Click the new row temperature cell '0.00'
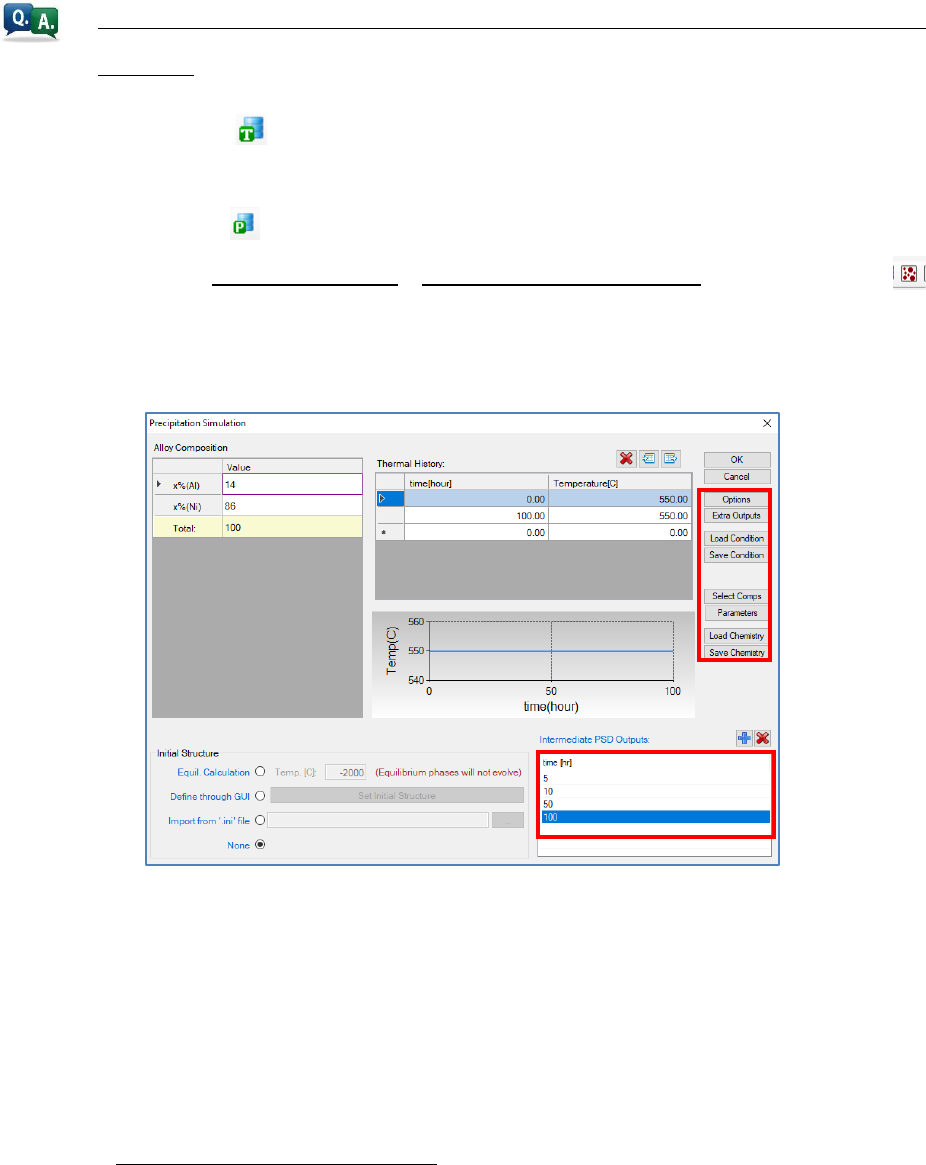926x1165 pixels. point(620,532)
